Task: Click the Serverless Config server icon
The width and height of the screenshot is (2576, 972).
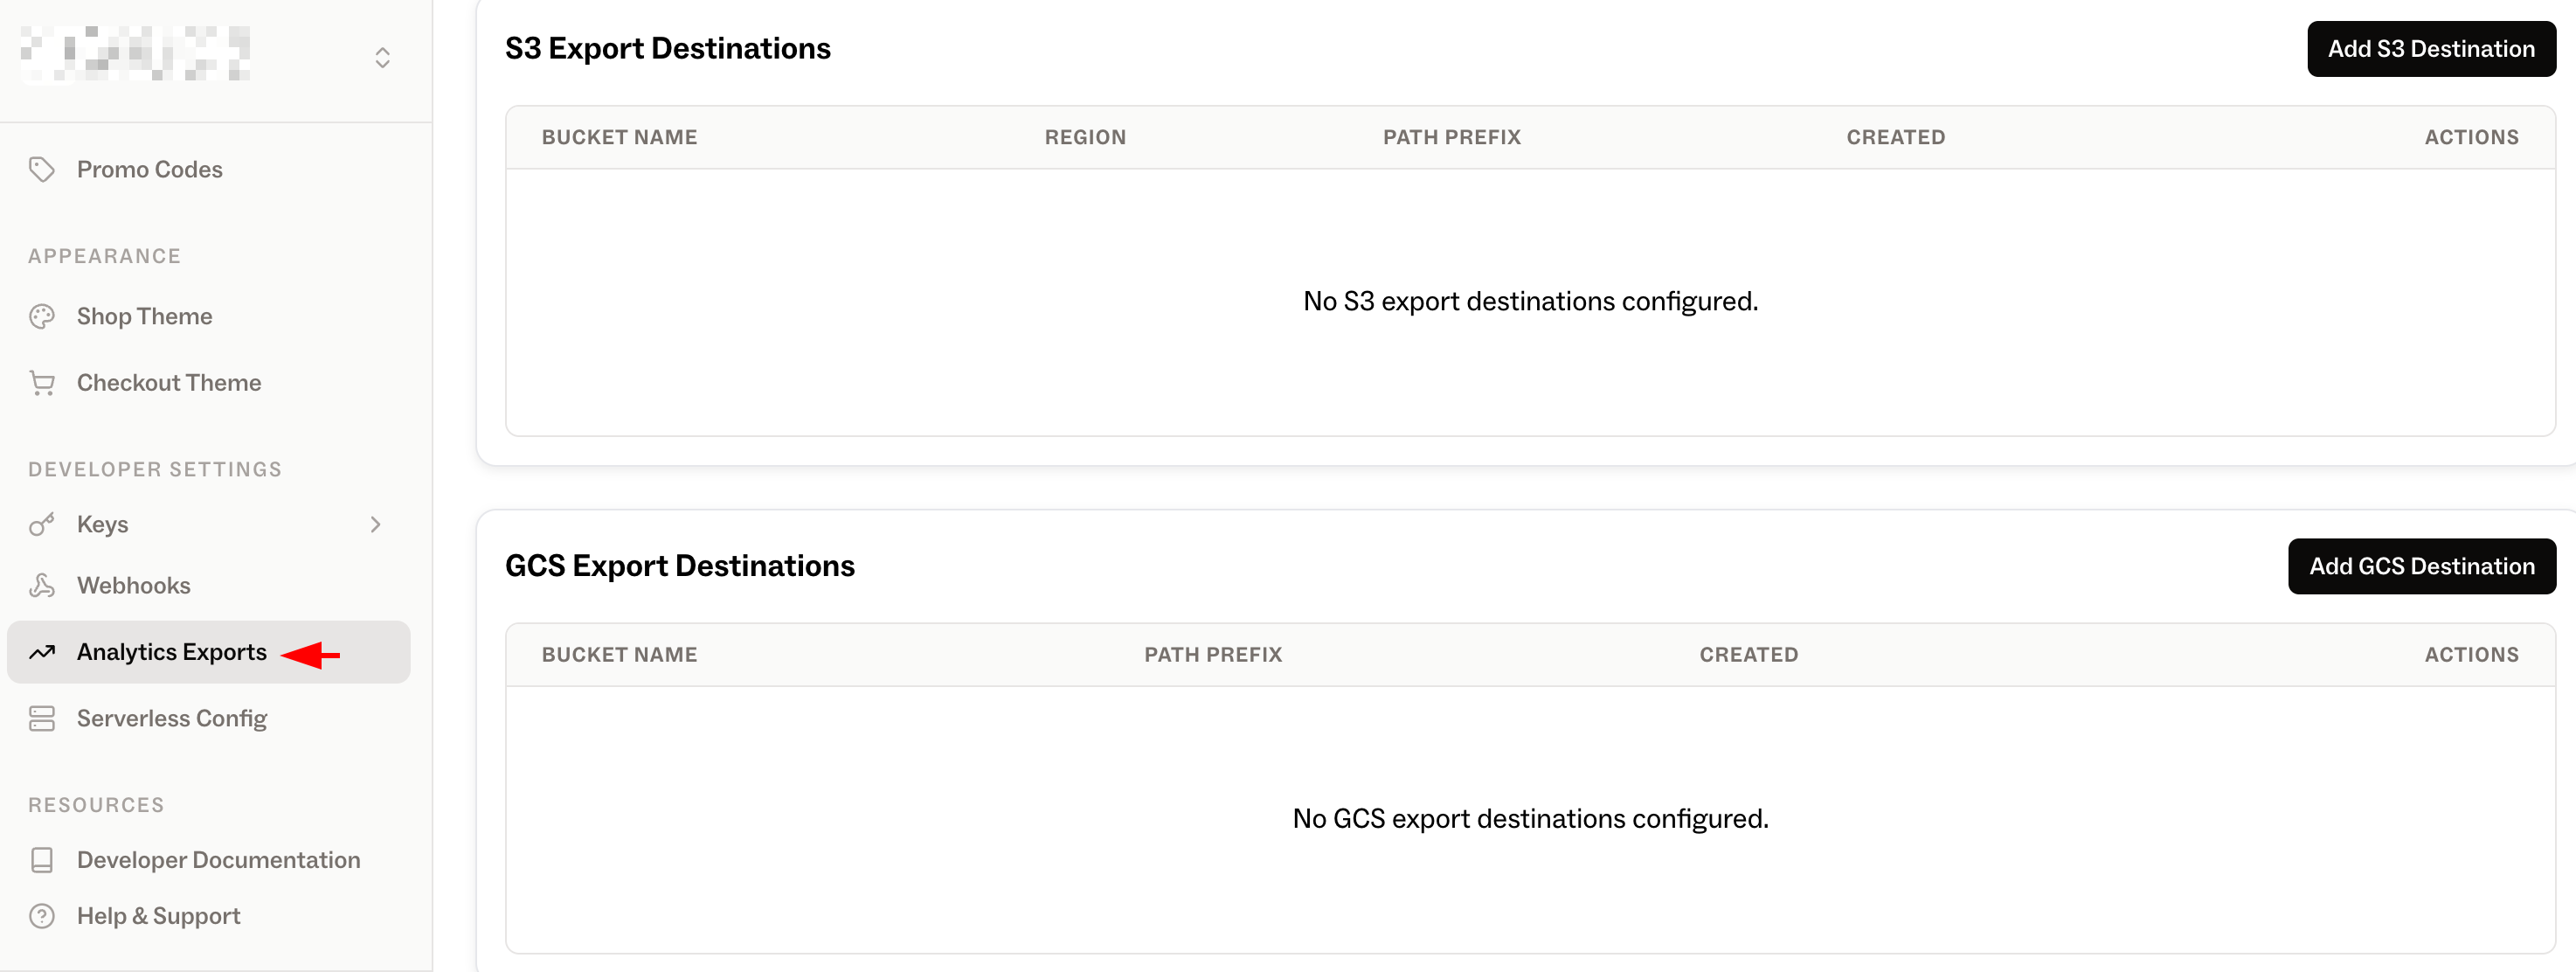Action: [42, 719]
